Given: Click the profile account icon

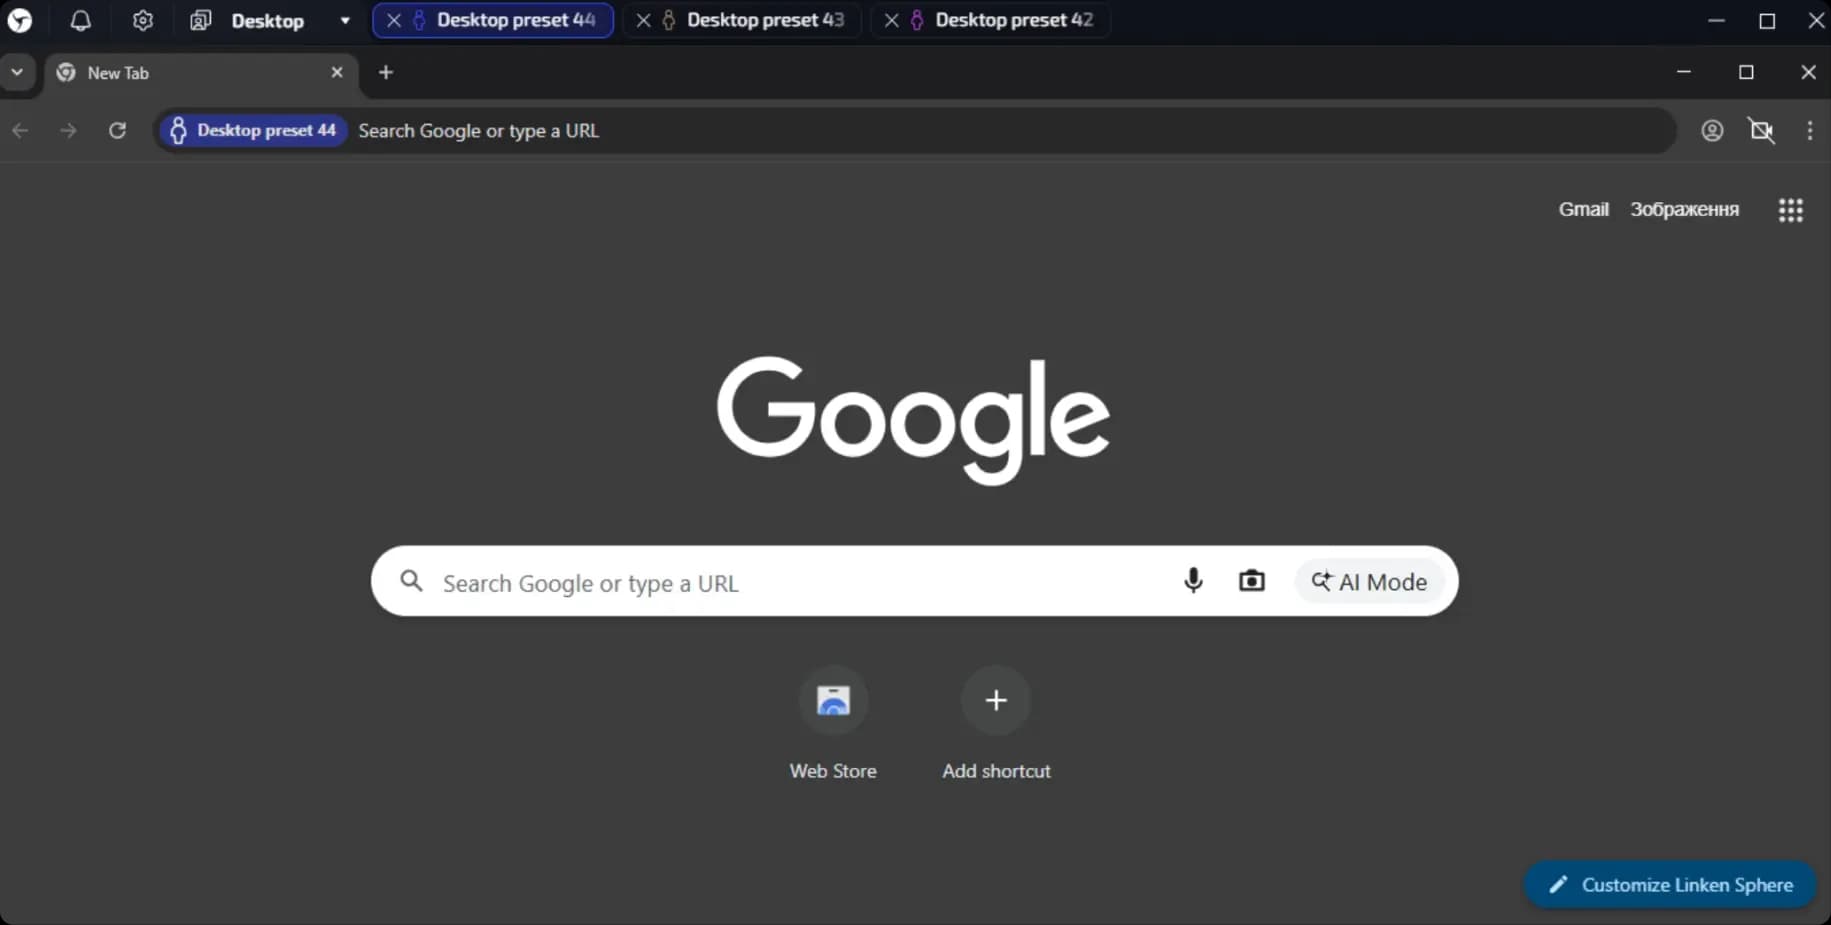Looking at the screenshot, I should pyautogui.click(x=1712, y=131).
